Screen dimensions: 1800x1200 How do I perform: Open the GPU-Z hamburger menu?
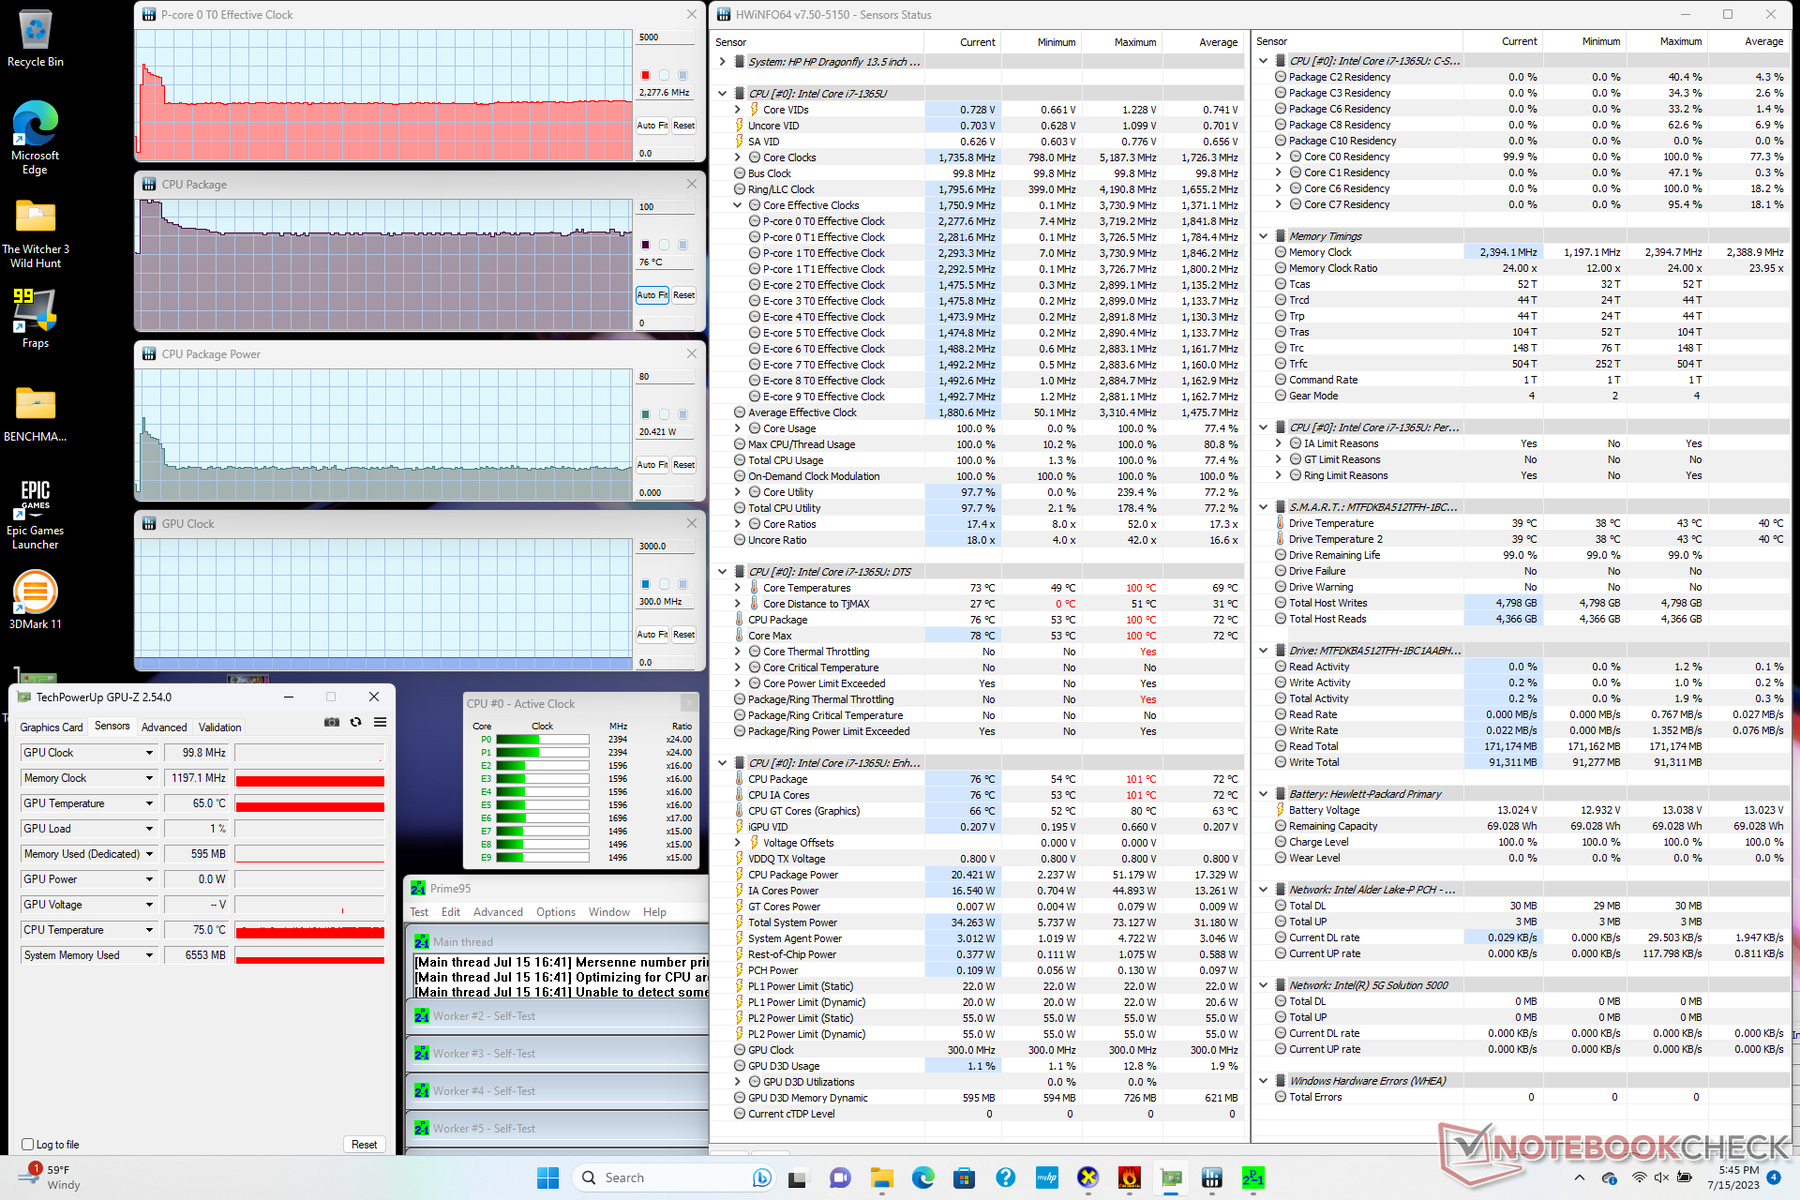tap(380, 722)
